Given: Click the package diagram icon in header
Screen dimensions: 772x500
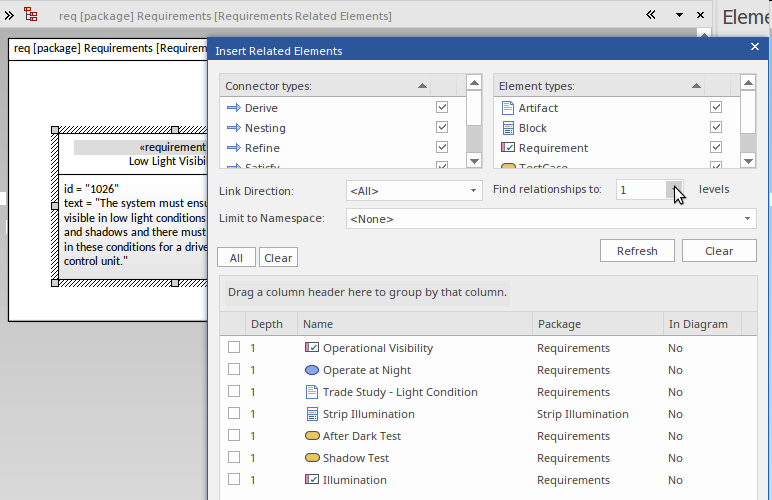Looking at the screenshot, I should point(31,15).
